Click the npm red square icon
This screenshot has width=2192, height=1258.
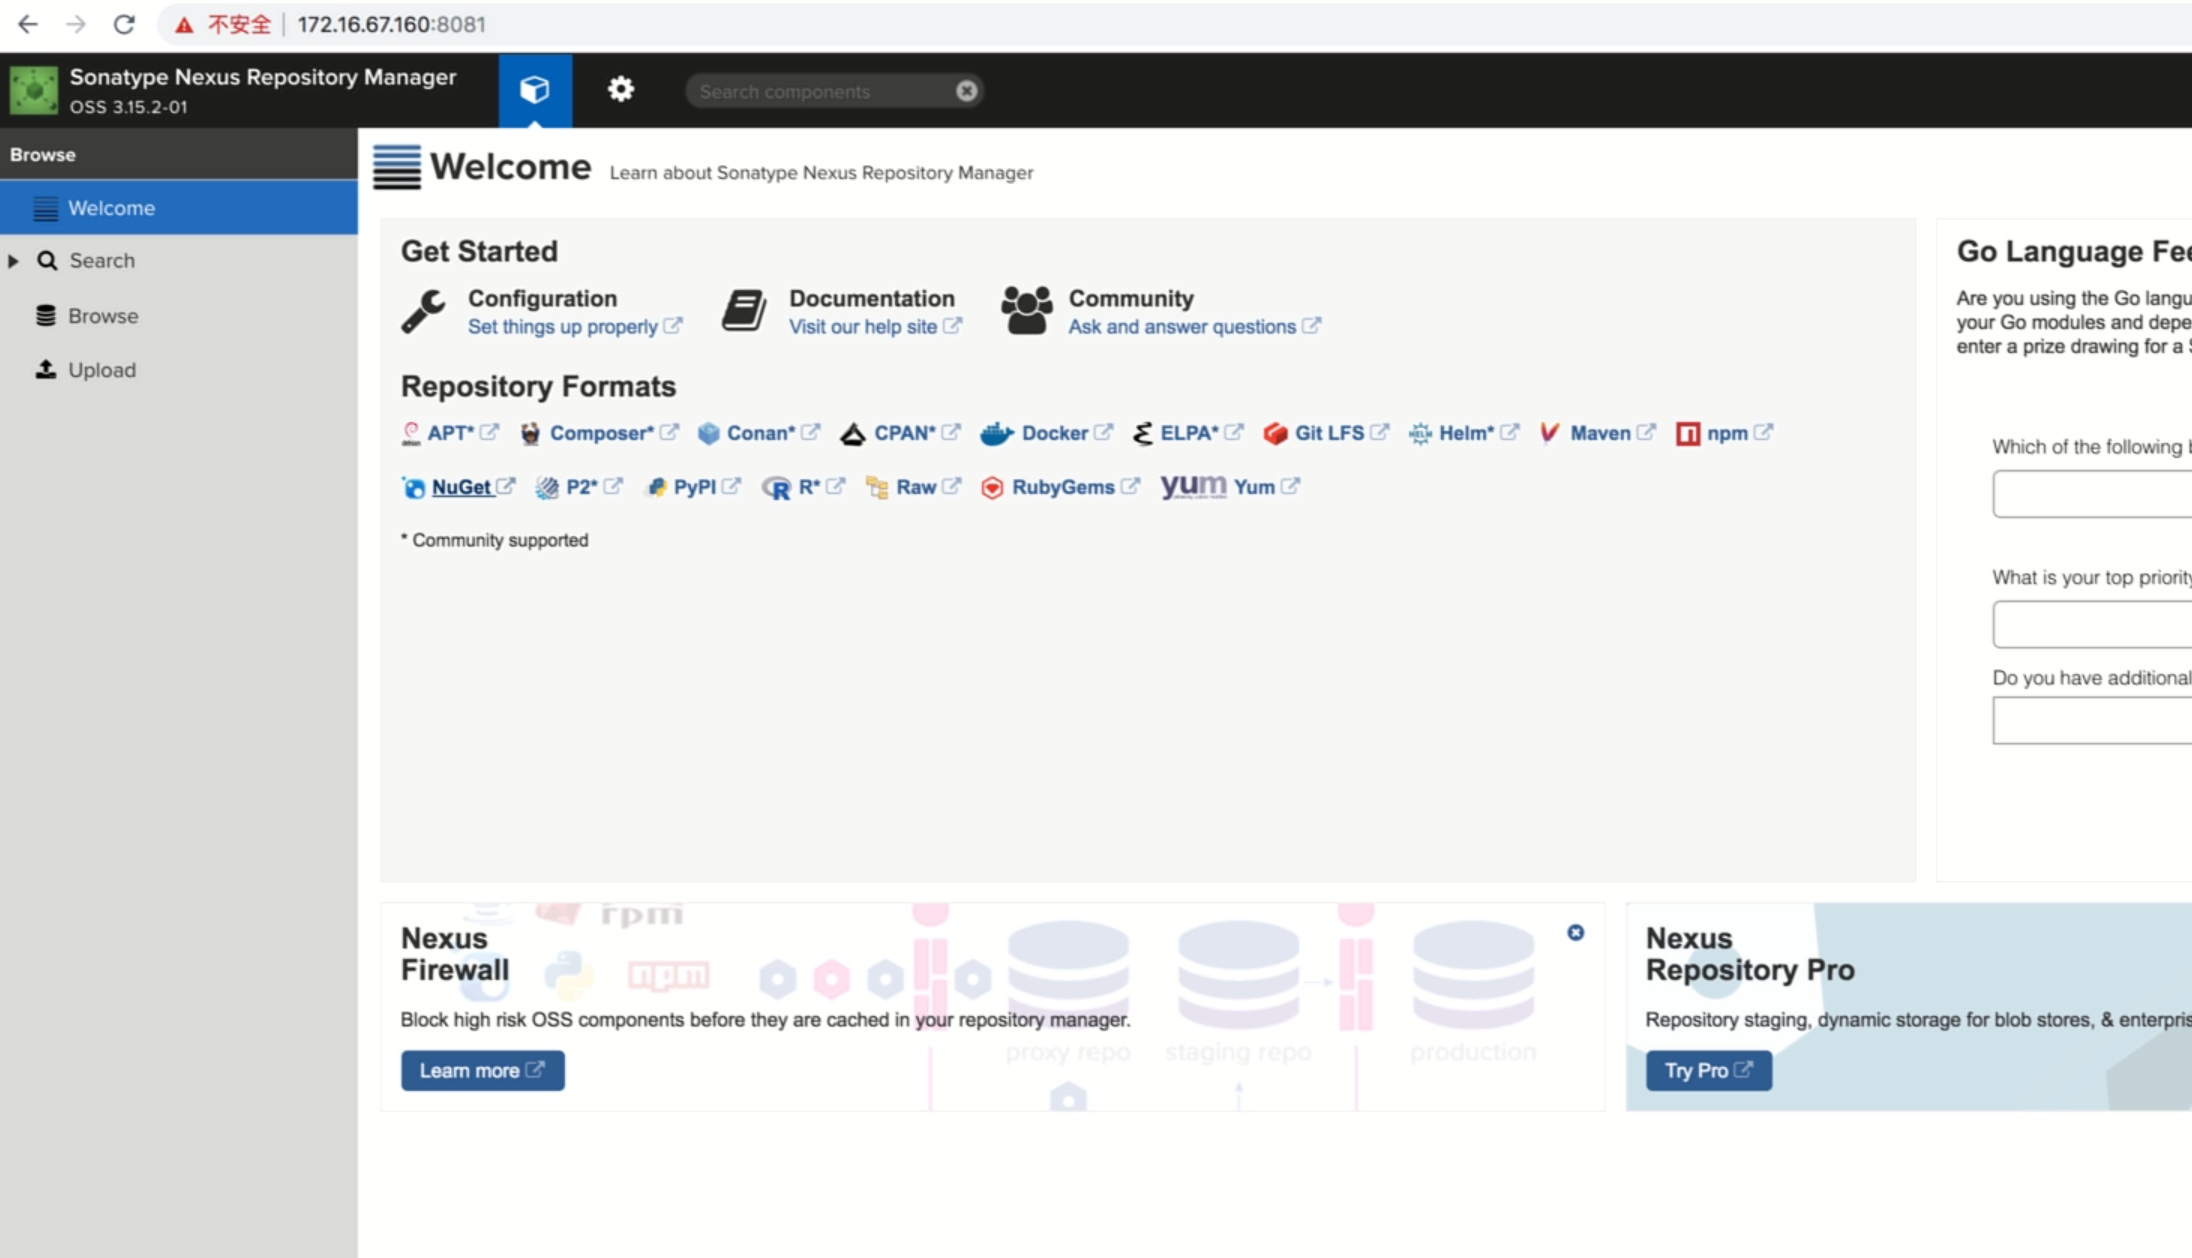pyautogui.click(x=1687, y=434)
